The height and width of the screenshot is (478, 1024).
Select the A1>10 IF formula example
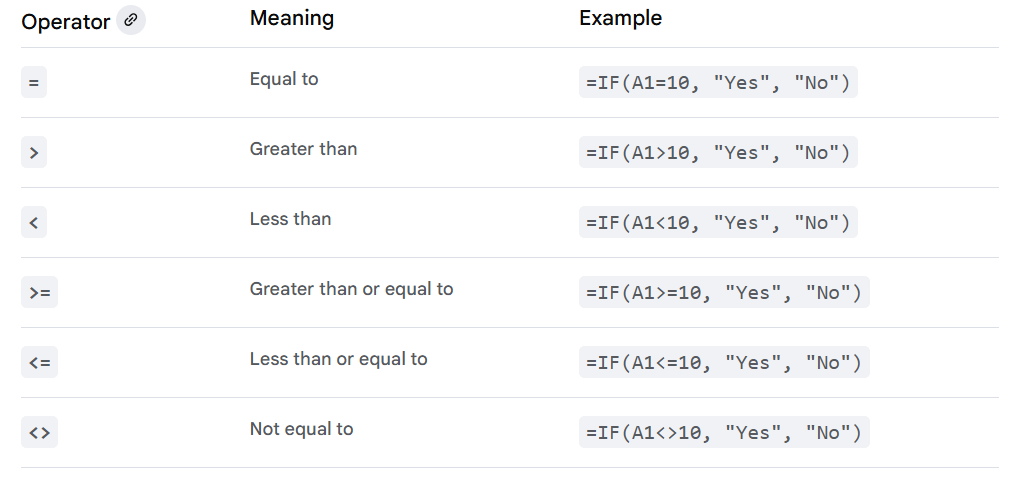pyautogui.click(x=718, y=153)
